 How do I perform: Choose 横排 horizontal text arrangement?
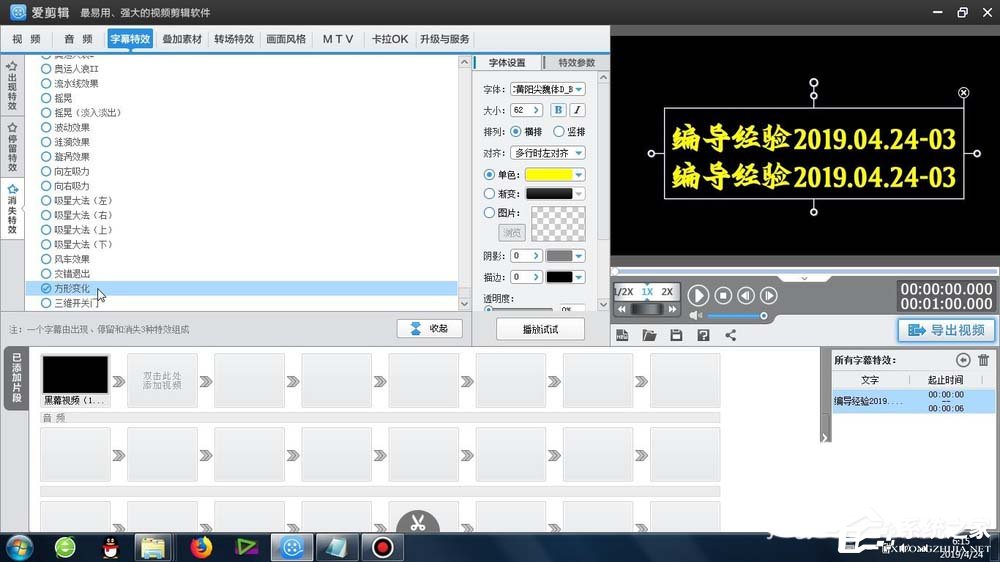(526, 131)
